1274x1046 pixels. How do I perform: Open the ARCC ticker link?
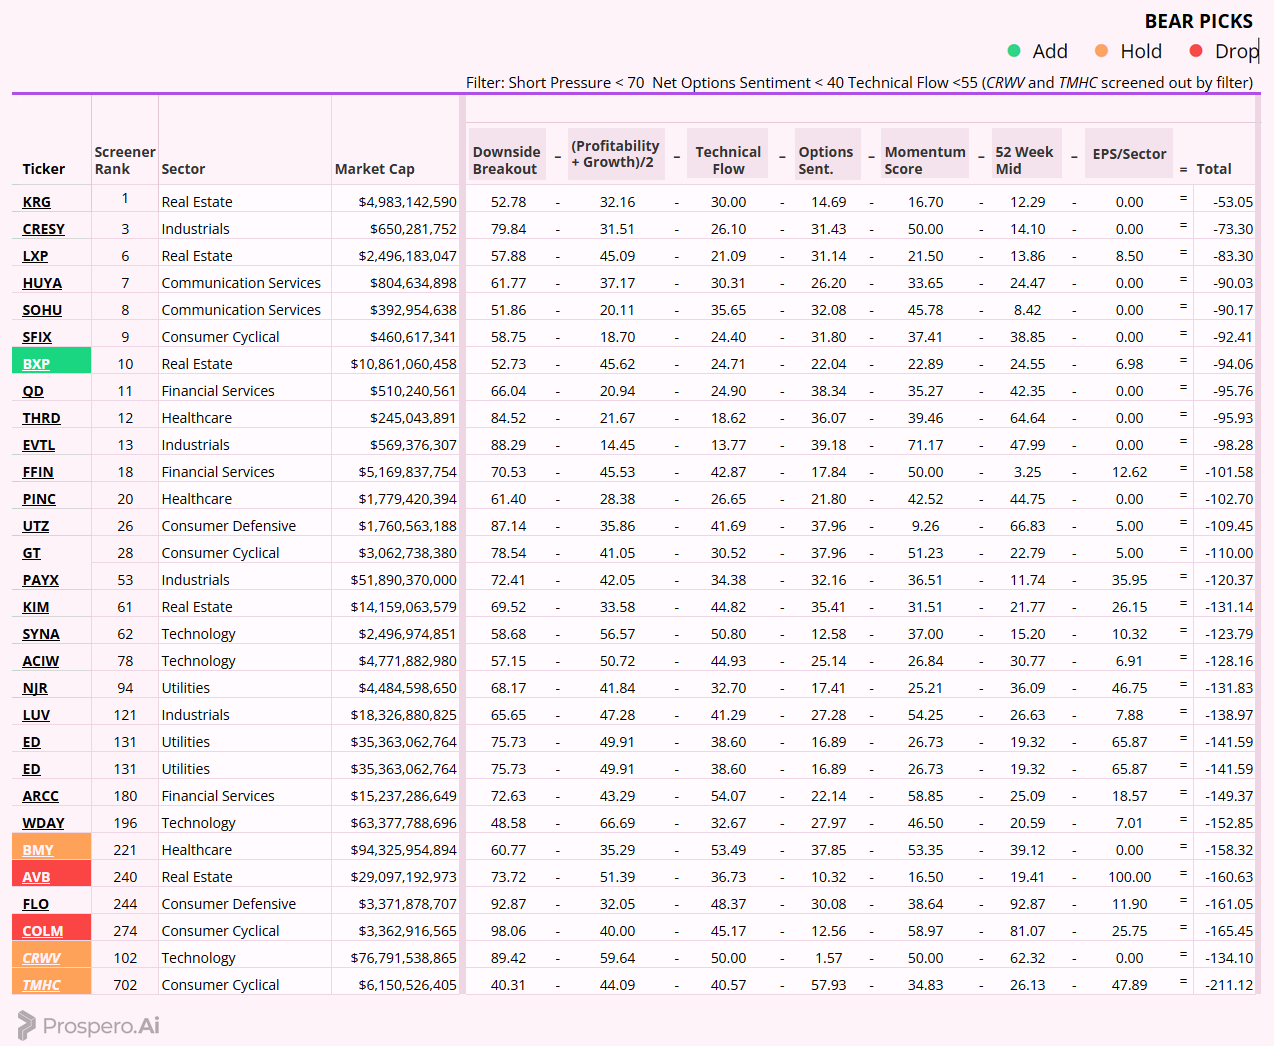coord(41,796)
